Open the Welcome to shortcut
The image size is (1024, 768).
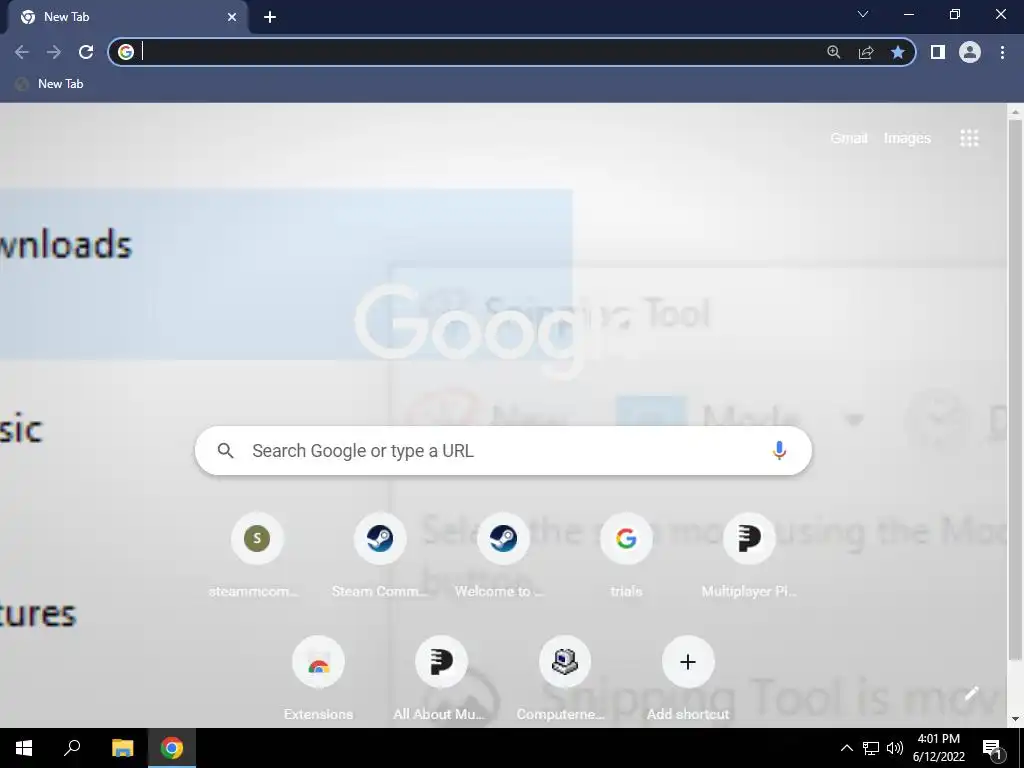(x=503, y=539)
